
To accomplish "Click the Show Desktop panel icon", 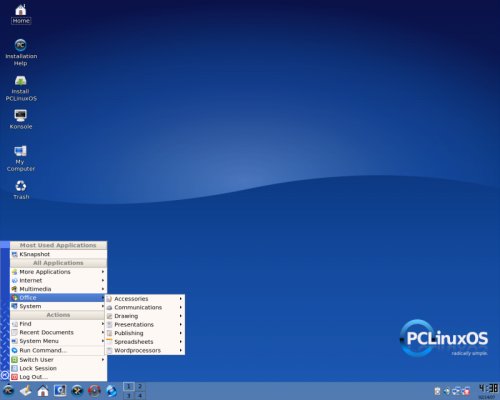I will (x=26, y=391).
